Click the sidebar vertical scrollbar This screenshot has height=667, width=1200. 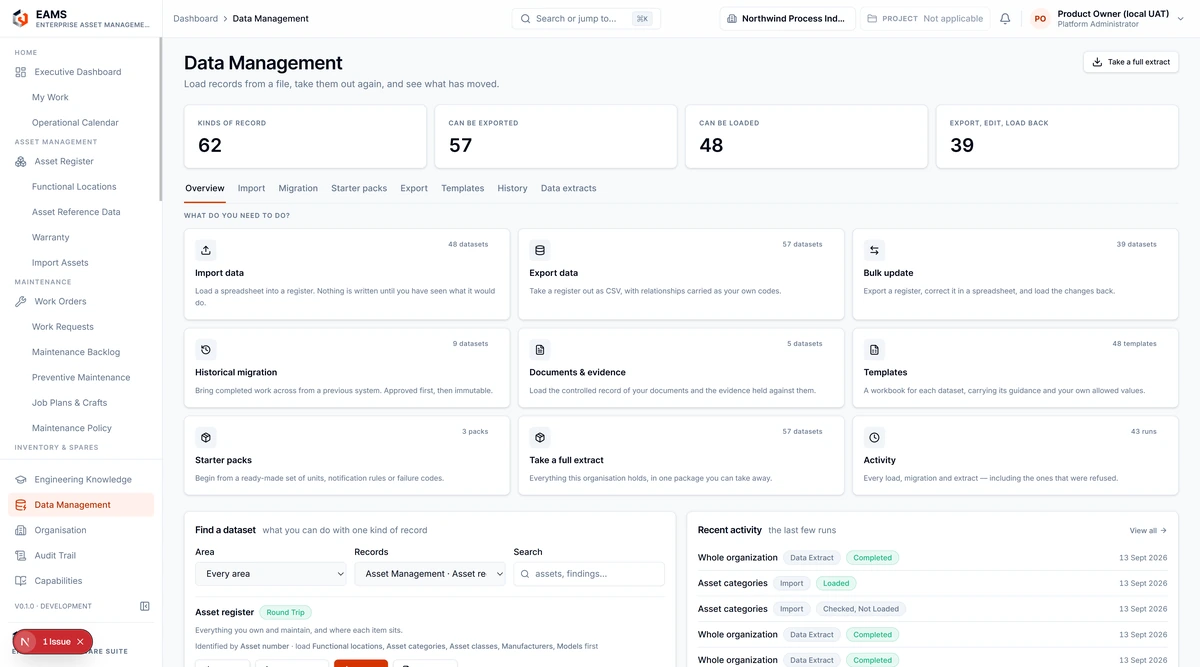pos(160,120)
